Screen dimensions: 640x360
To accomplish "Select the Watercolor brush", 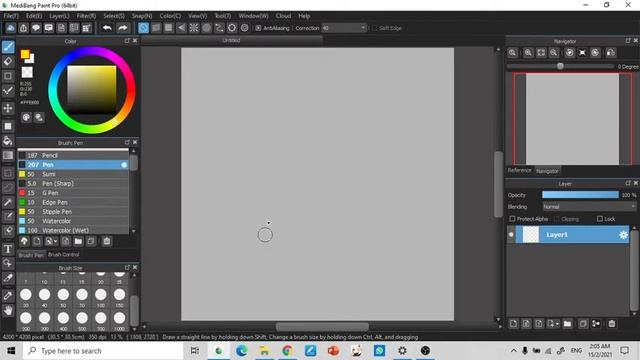I will coord(73,221).
